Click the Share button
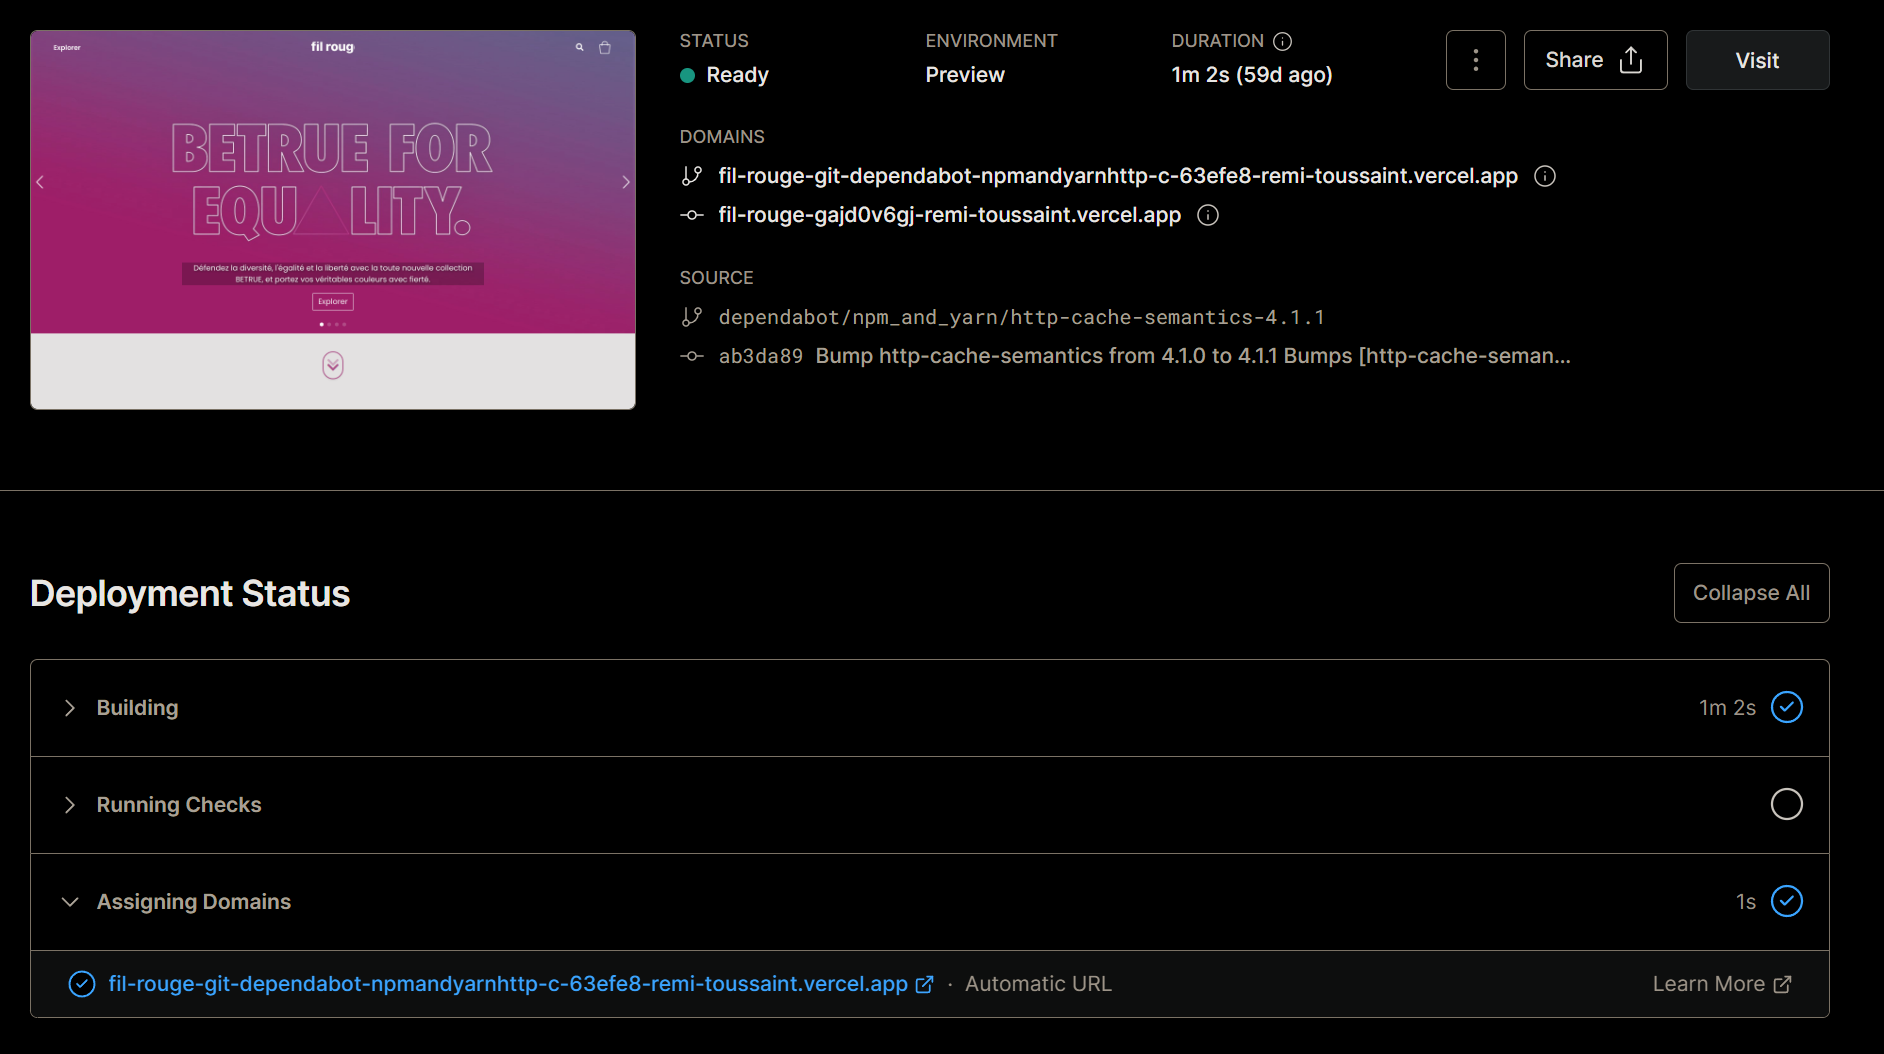Image resolution: width=1884 pixels, height=1054 pixels. [x=1595, y=60]
